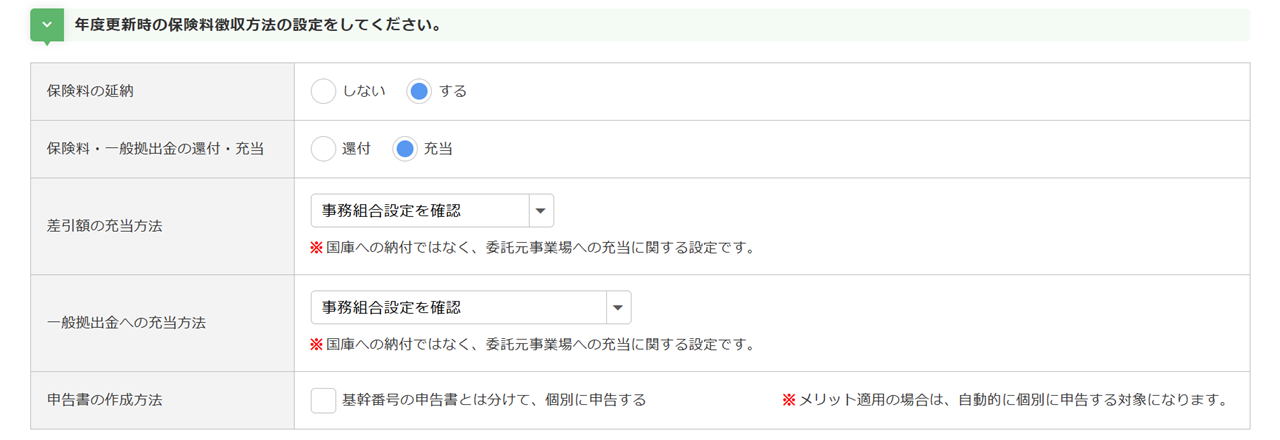
Task: Select しない for 保険料の延納
Action: click(x=324, y=91)
